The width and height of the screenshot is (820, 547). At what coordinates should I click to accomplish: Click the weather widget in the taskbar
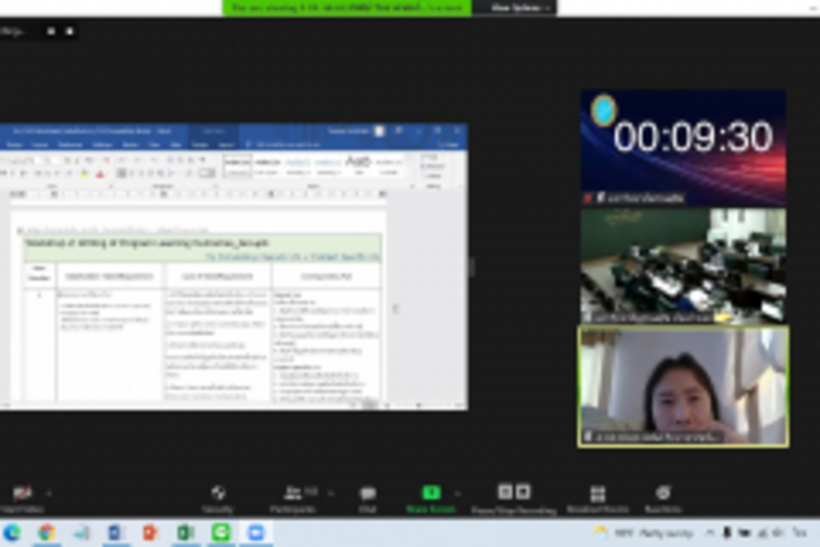pyautogui.click(x=643, y=533)
